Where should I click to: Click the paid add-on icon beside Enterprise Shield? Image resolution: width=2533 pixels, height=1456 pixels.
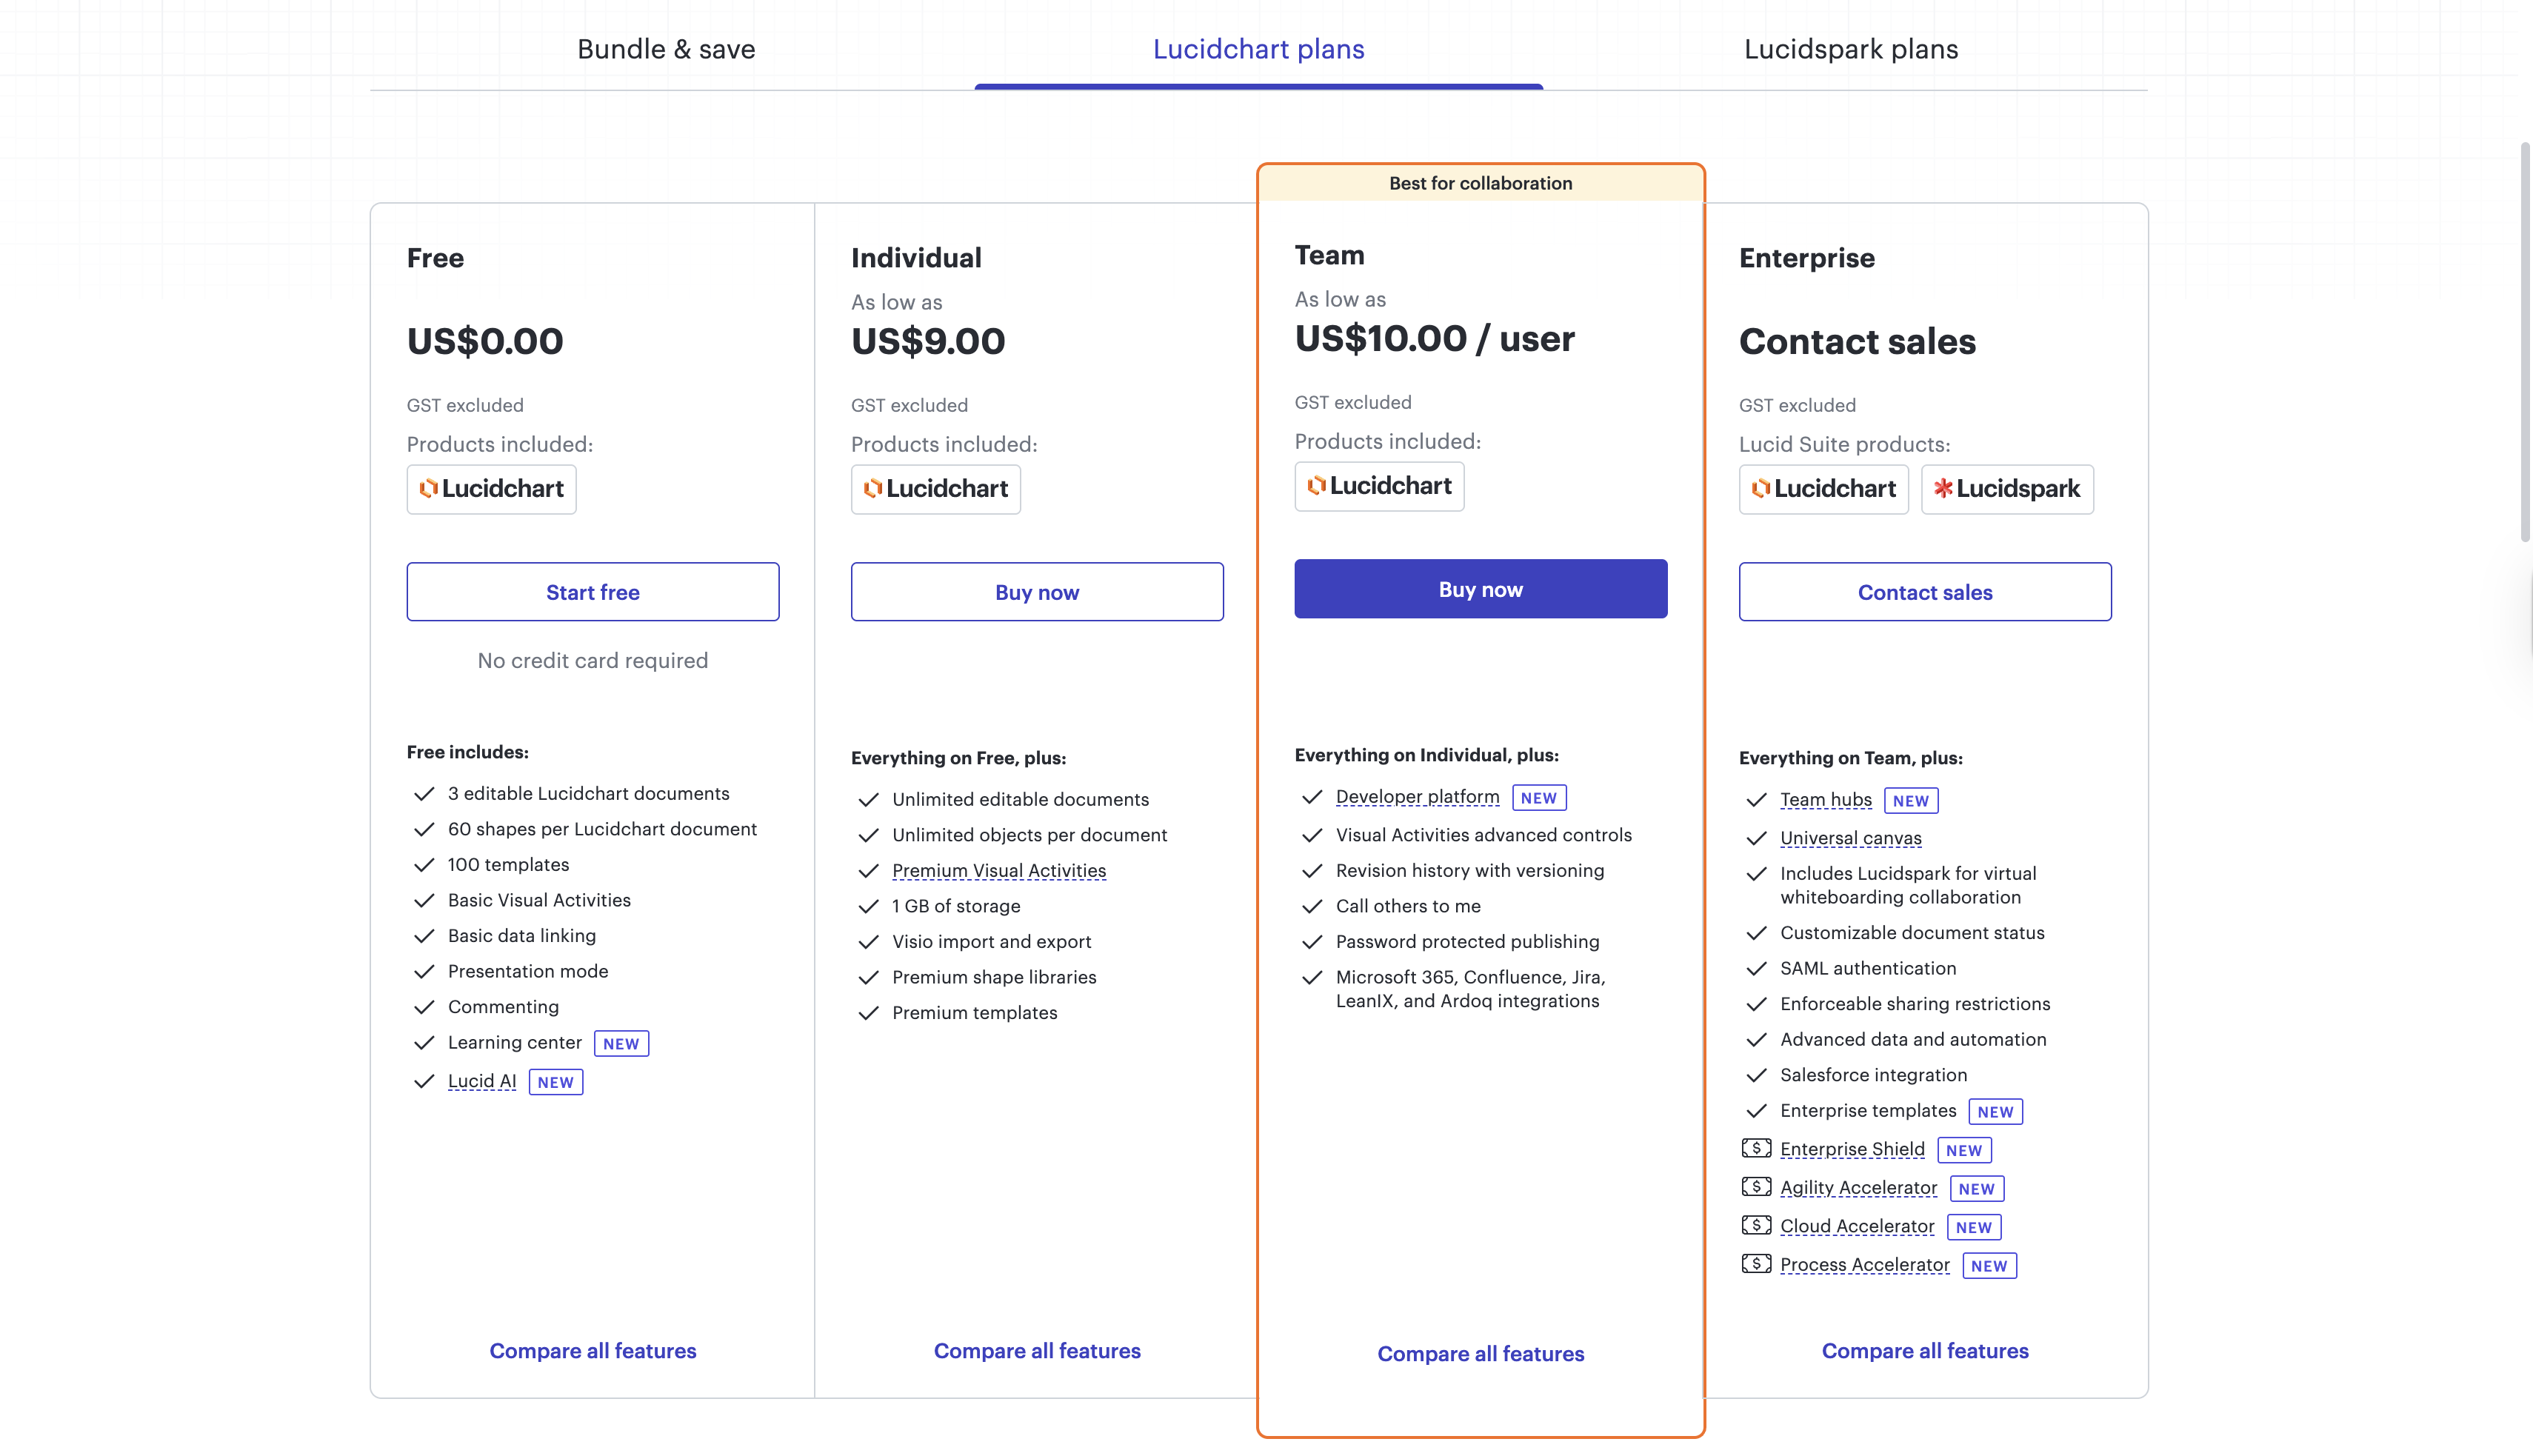click(1756, 1148)
